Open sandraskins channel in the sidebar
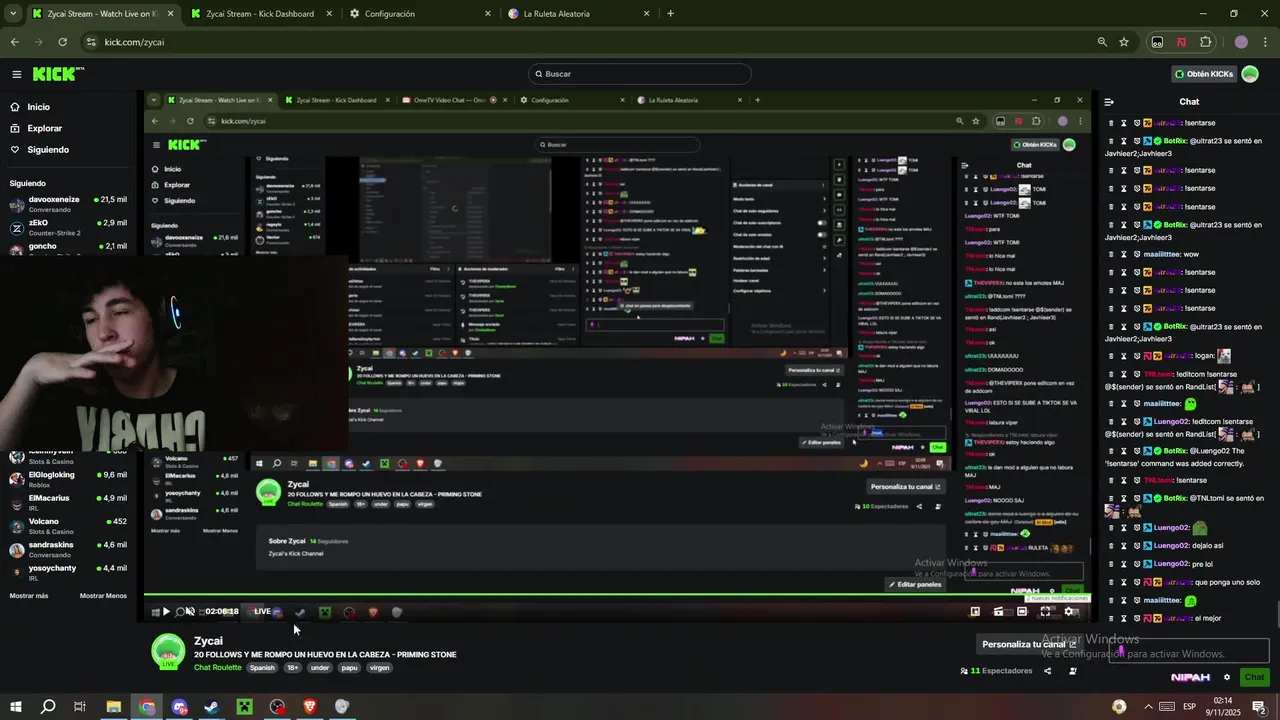Viewport: 1280px width, 720px height. pyautogui.click(x=68, y=549)
